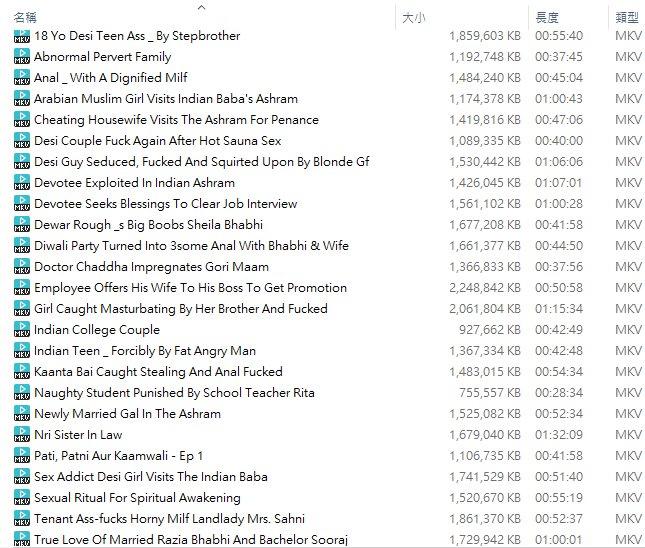This screenshot has height=548, width=645.
Task: Click the 類型 type column header
Action: 627,18
